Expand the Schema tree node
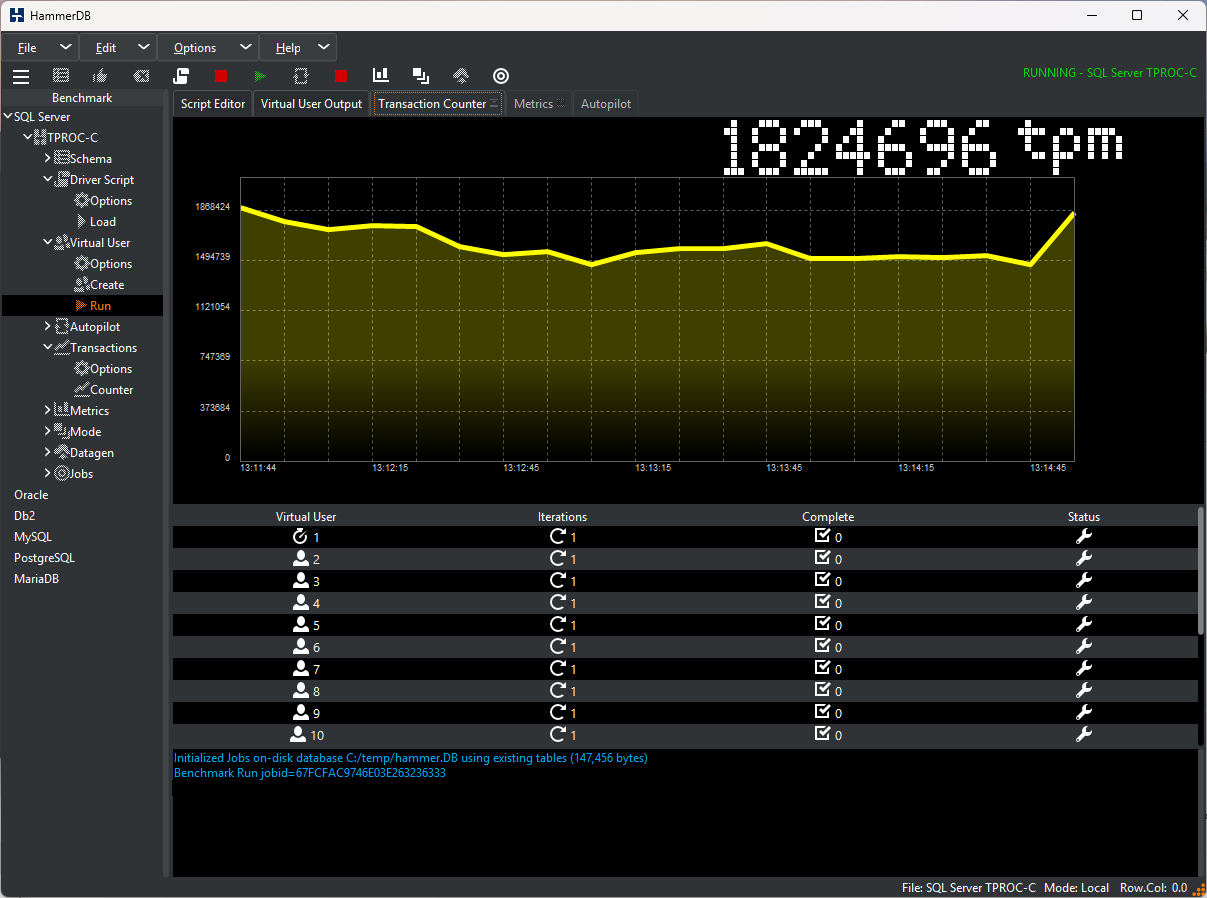1207x898 pixels. pyautogui.click(x=48, y=159)
